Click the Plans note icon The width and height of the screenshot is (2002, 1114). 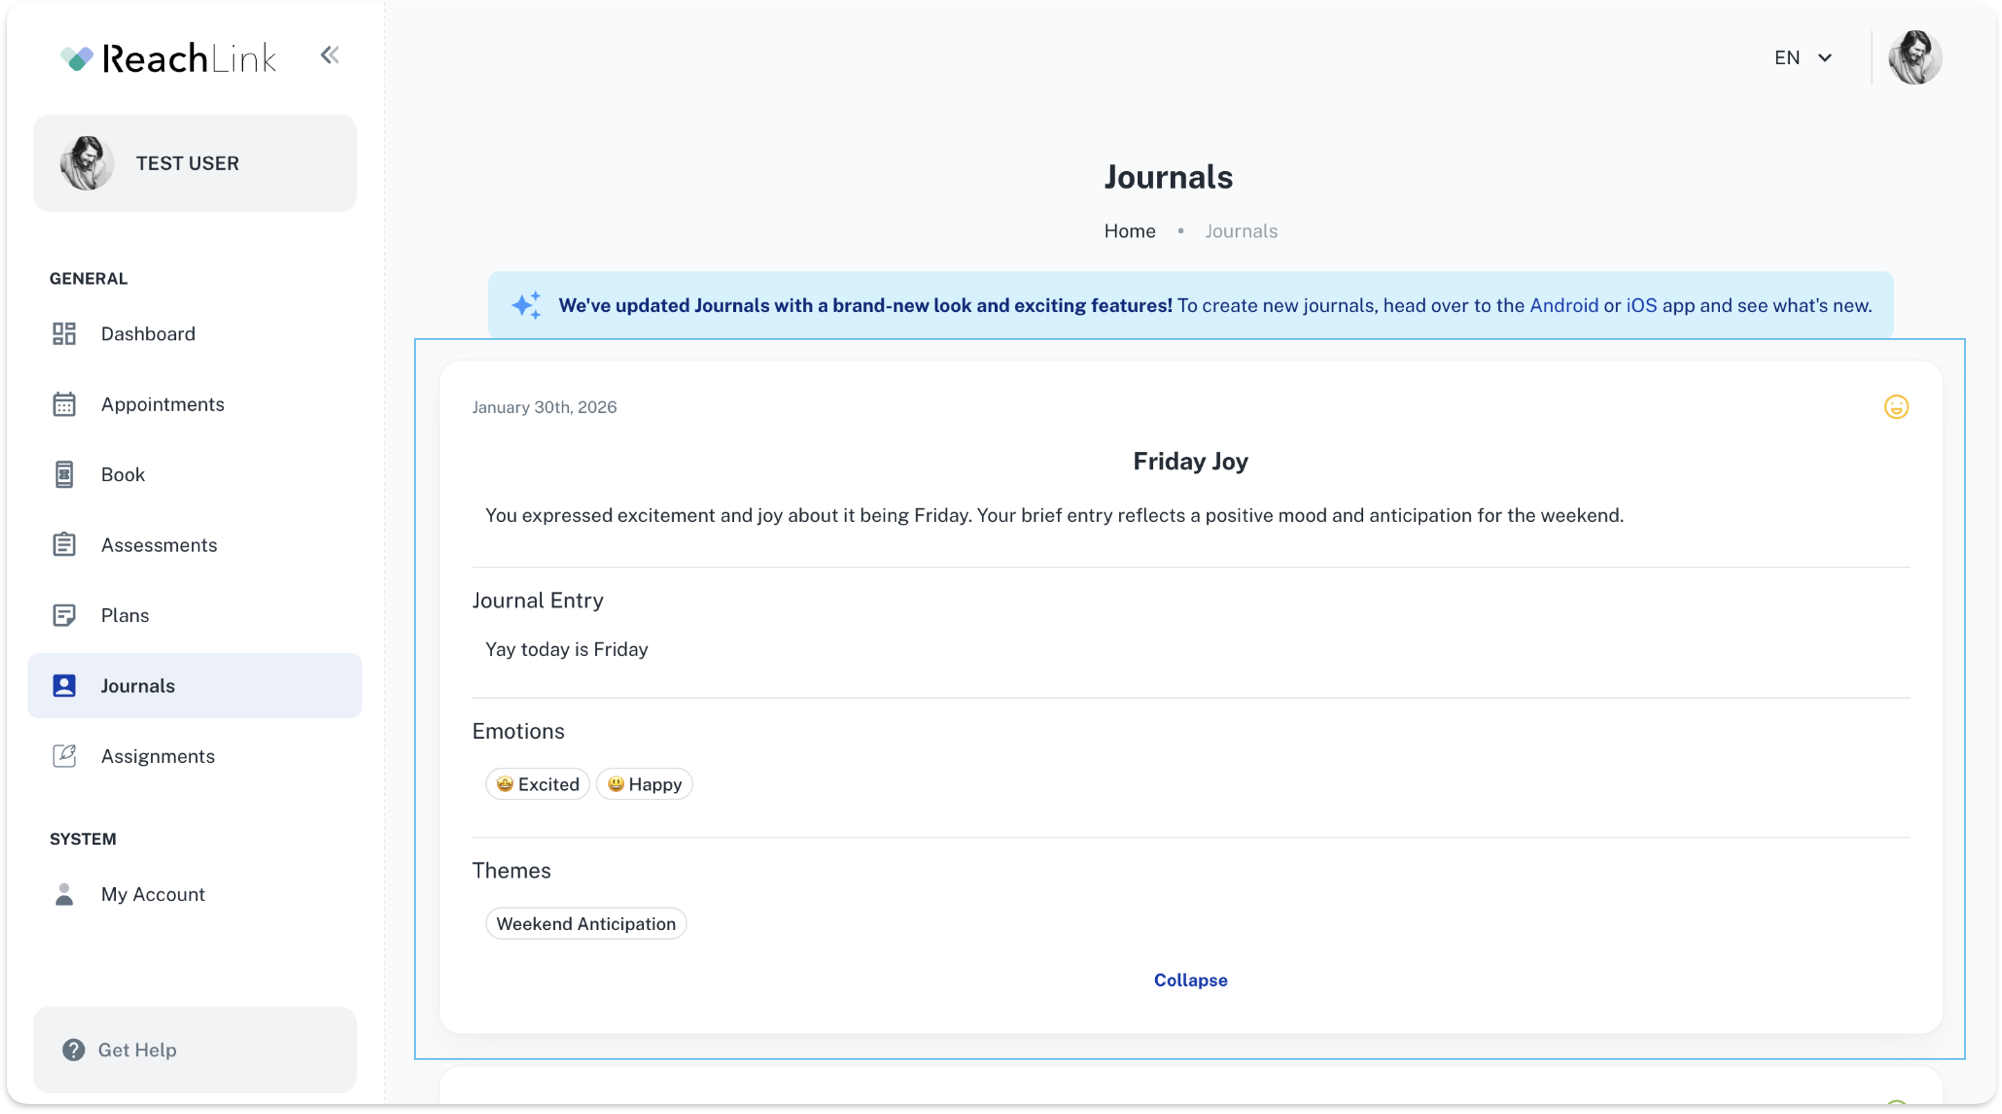pyautogui.click(x=64, y=615)
